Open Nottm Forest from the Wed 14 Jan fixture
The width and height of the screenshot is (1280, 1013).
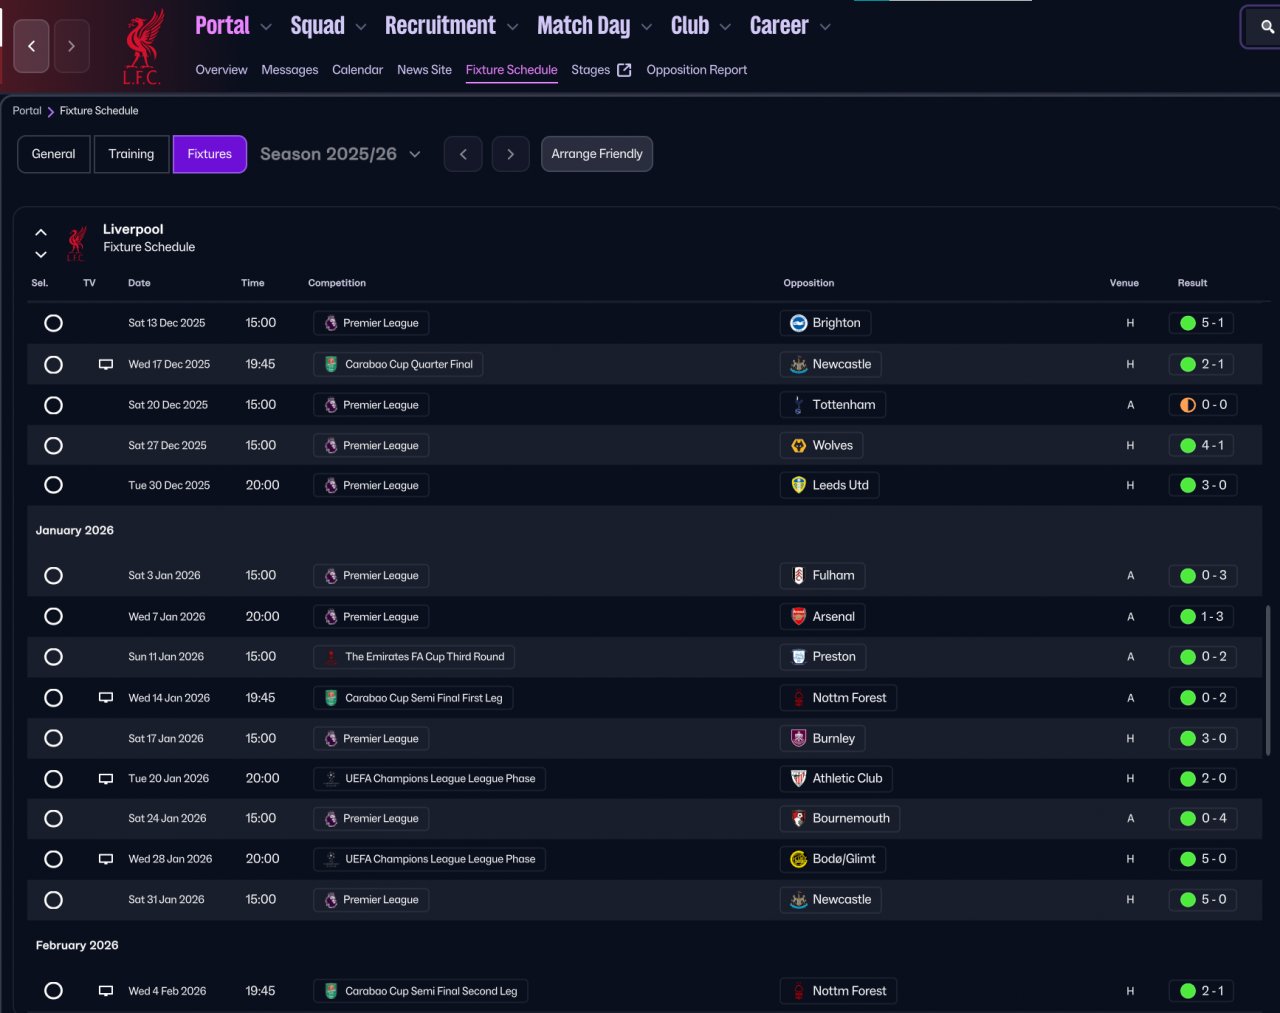838,698
